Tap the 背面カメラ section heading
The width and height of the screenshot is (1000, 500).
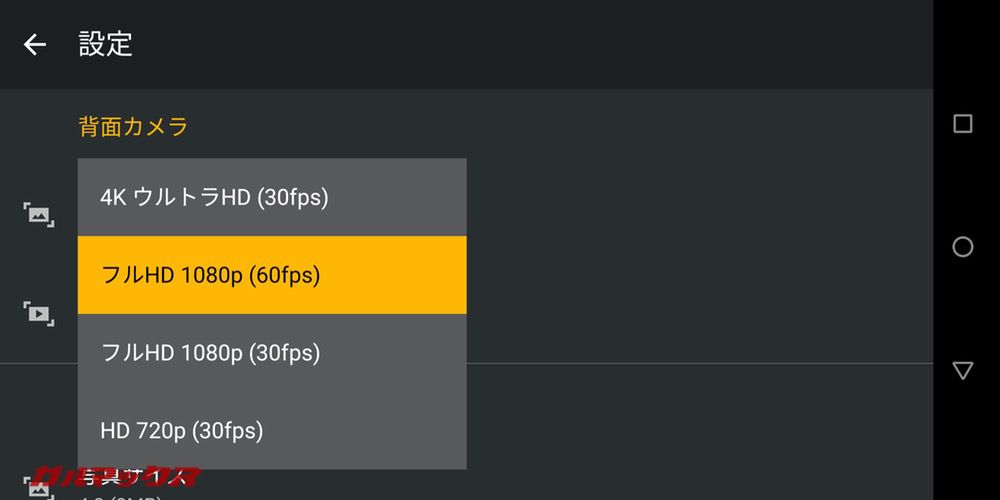133,126
